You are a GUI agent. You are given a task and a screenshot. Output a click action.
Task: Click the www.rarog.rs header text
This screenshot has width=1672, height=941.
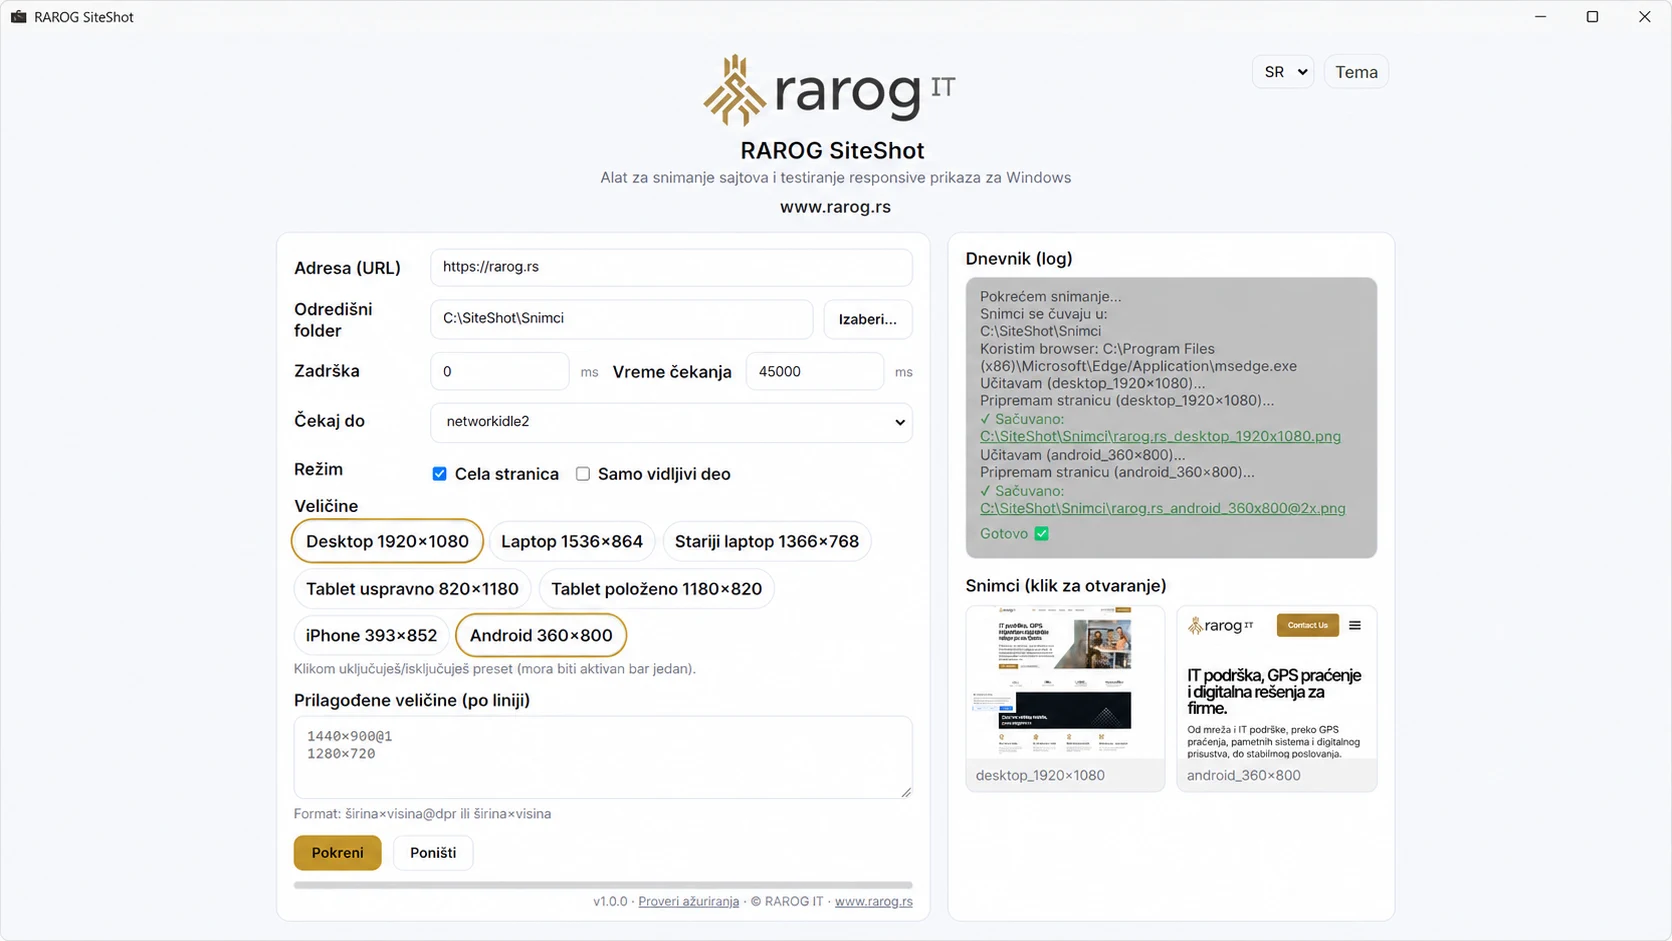pyautogui.click(x=835, y=207)
